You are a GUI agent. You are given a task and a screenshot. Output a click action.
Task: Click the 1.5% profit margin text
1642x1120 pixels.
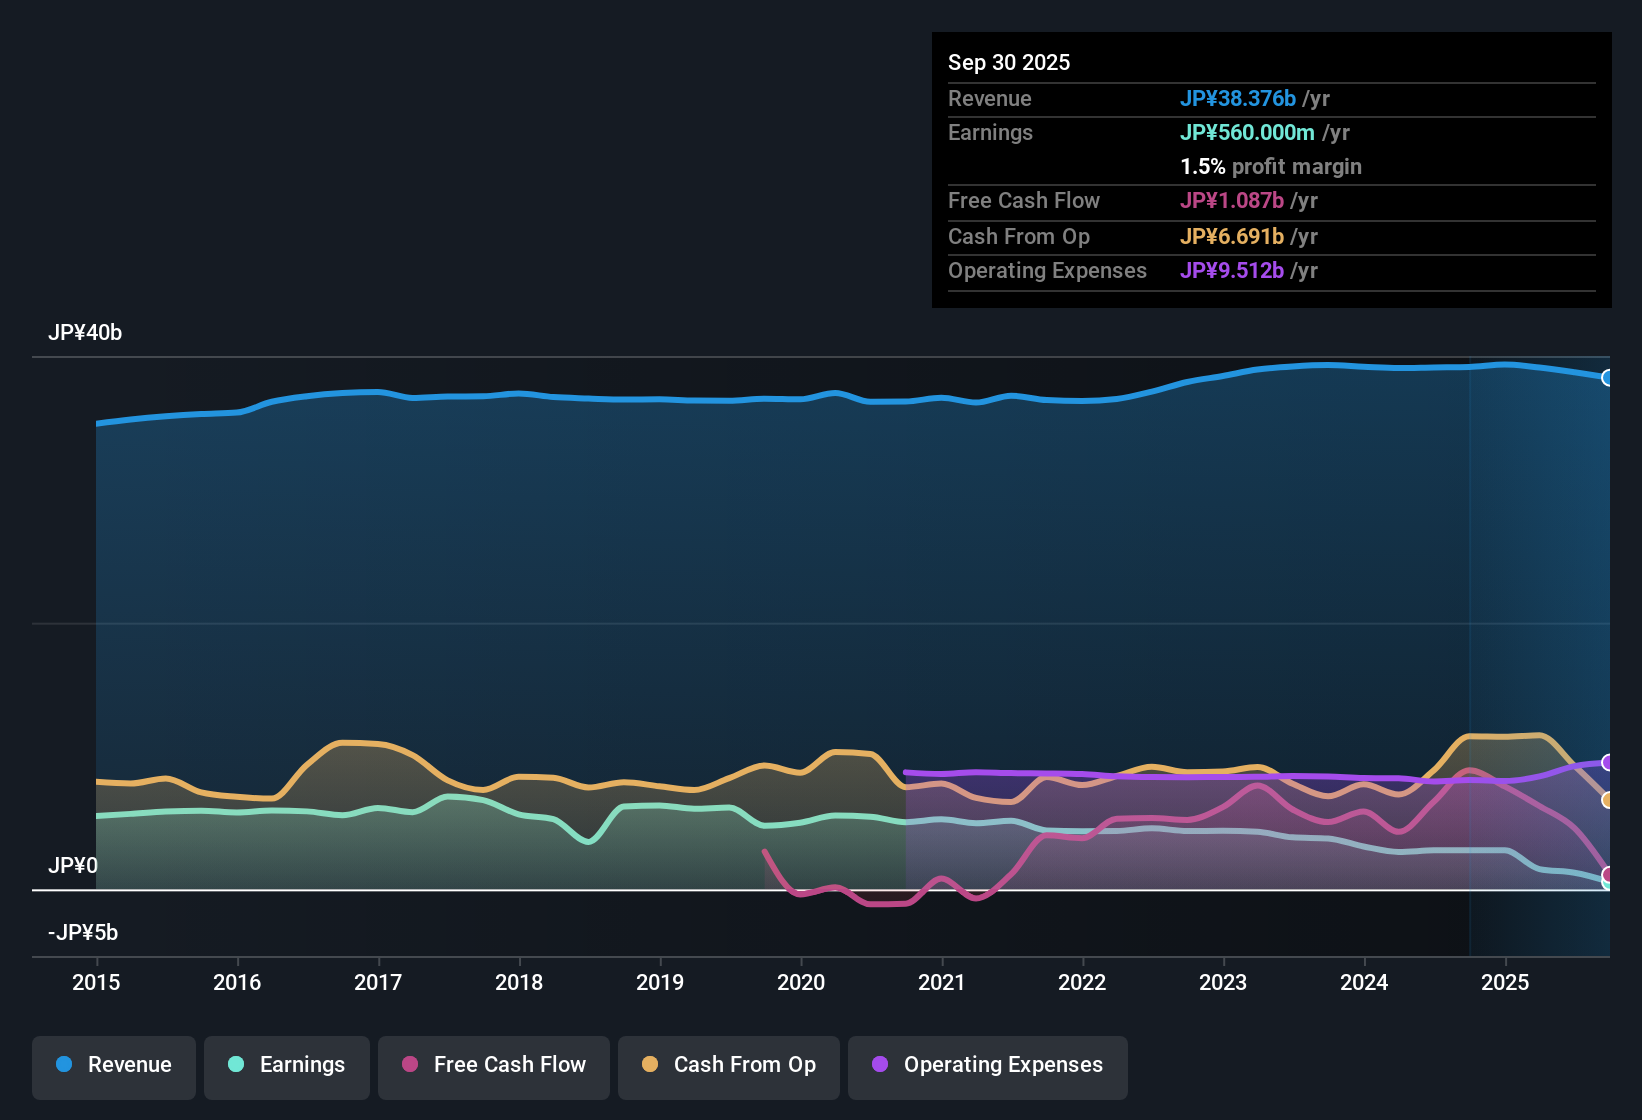coord(1270,167)
